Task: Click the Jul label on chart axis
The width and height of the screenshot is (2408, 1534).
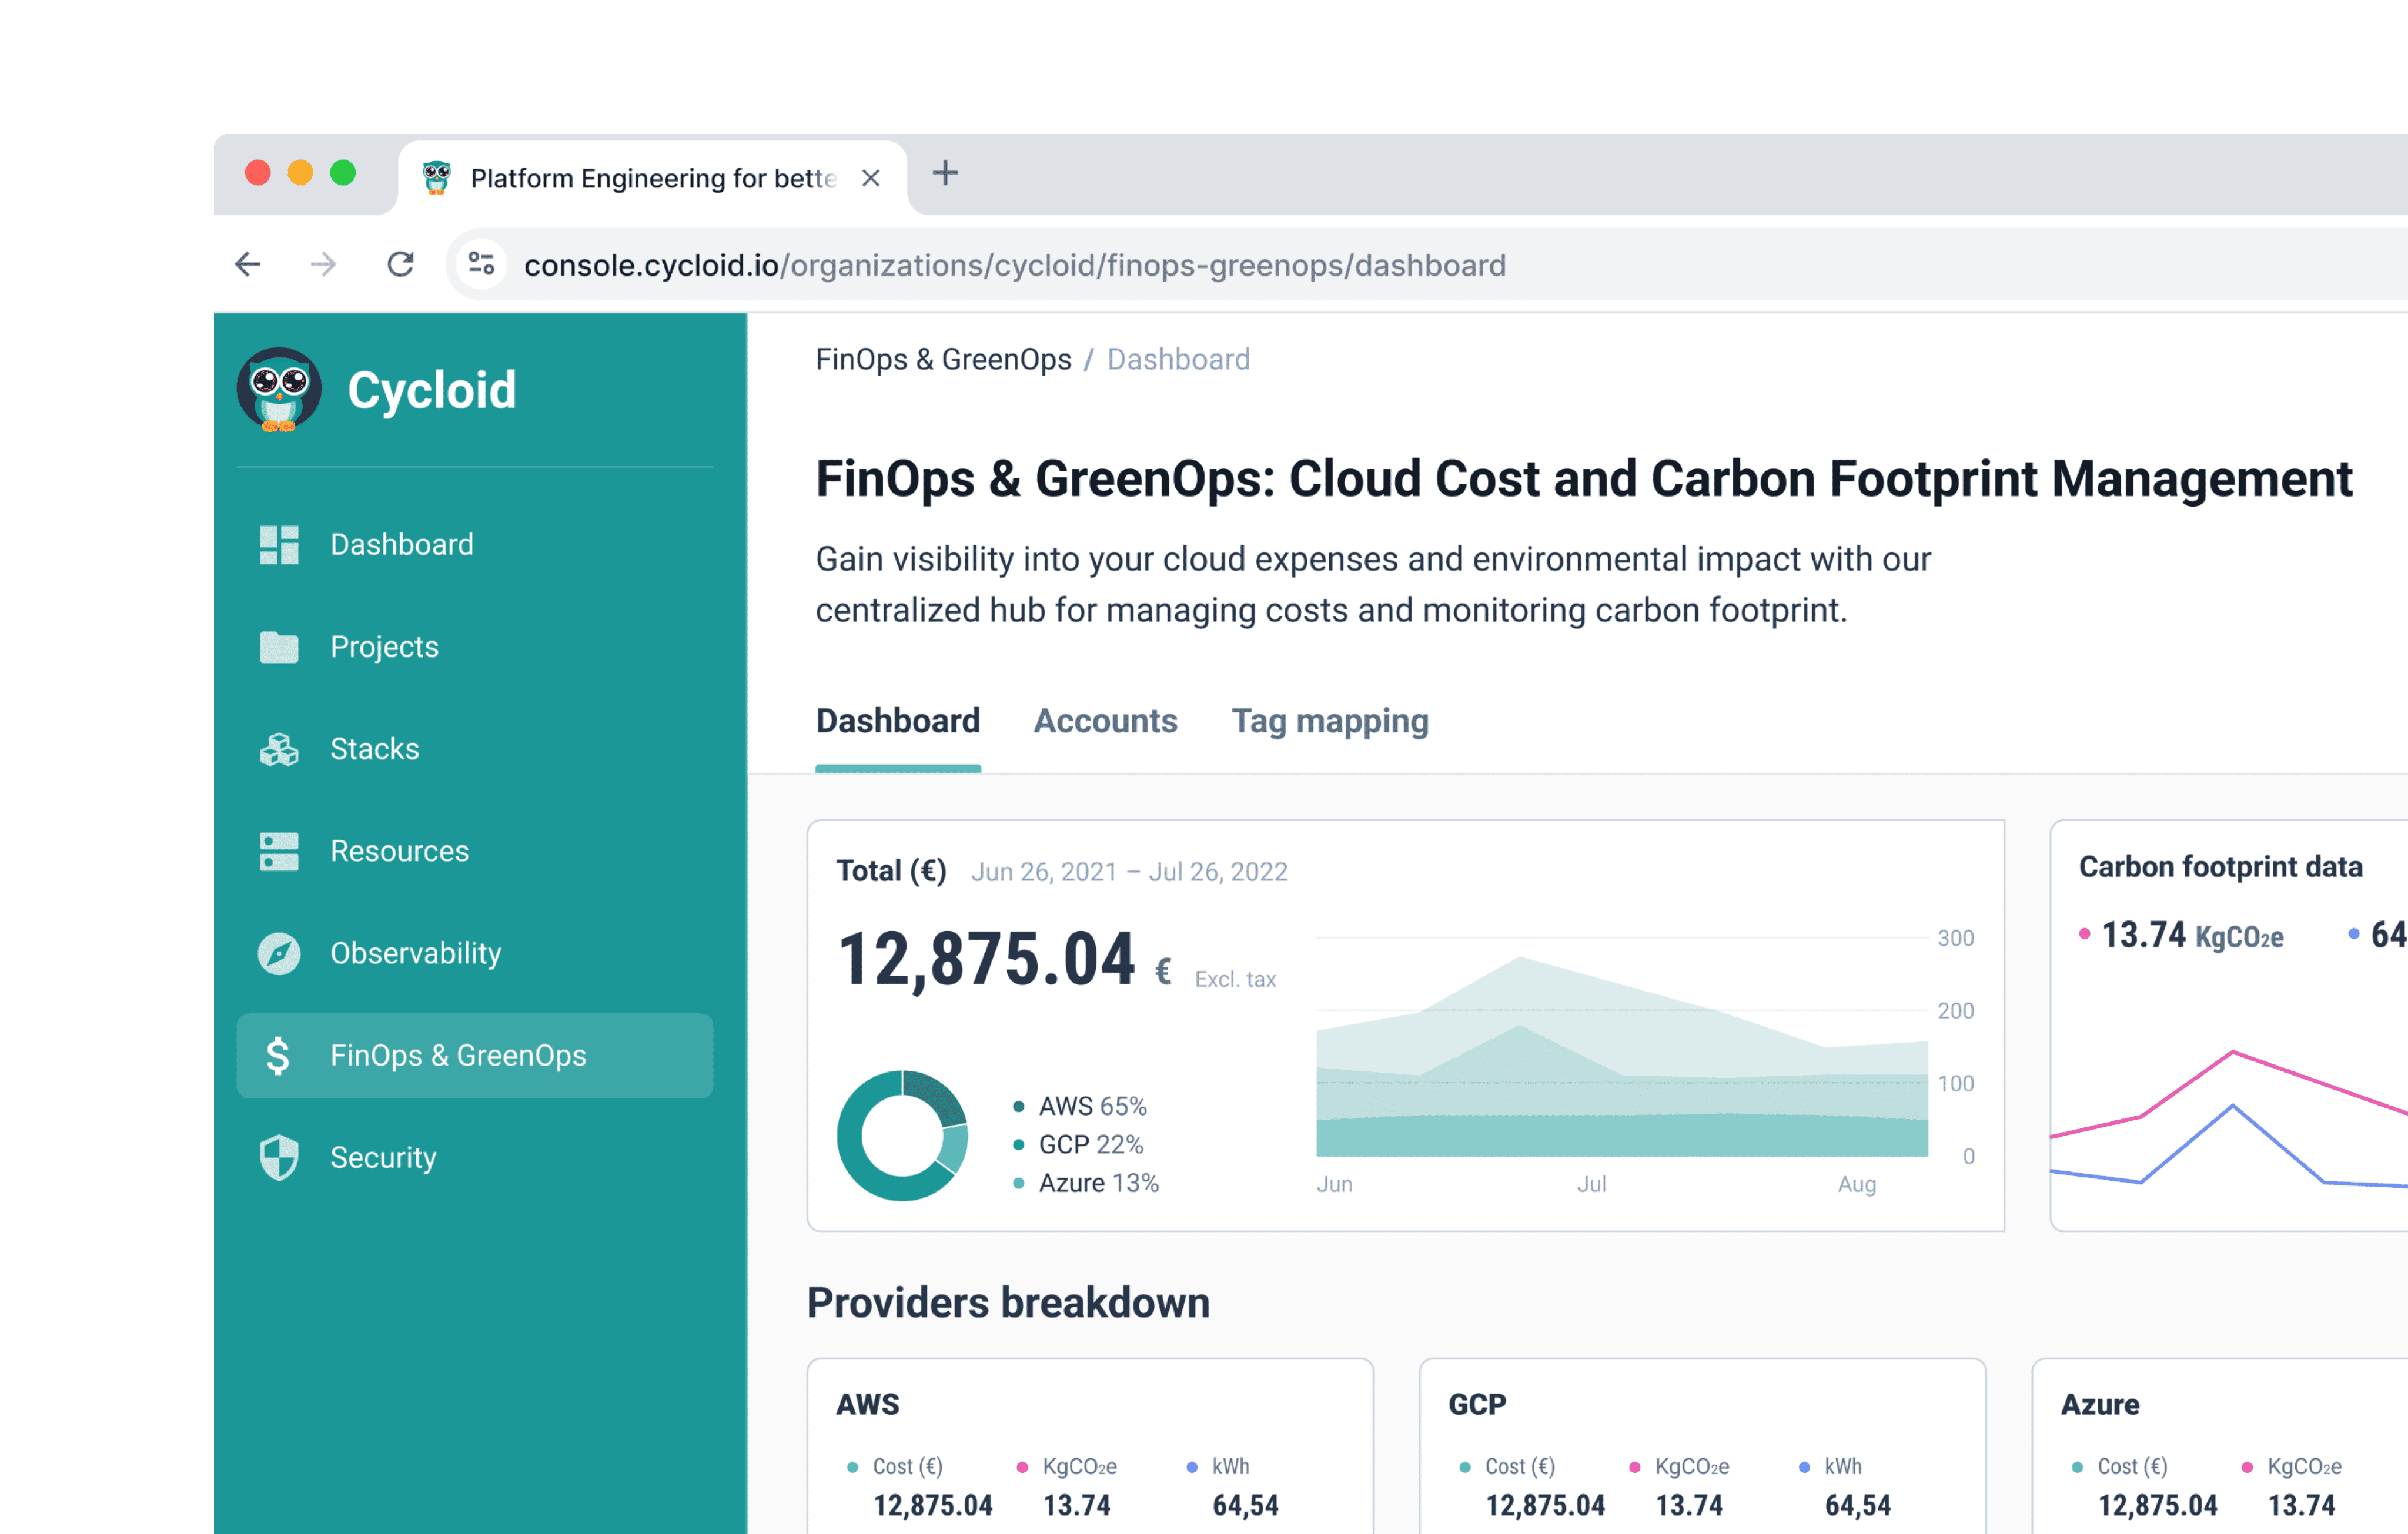Action: [x=1591, y=1184]
